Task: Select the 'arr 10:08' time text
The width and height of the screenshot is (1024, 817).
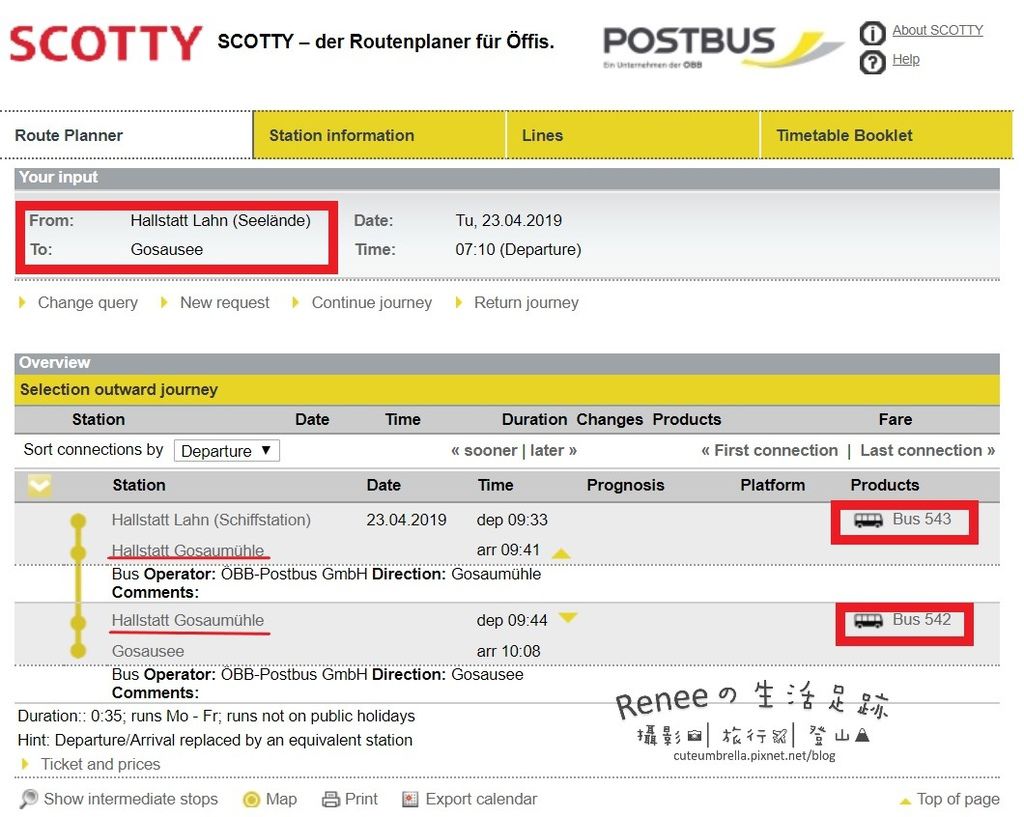Action: [x=509, y=651]
